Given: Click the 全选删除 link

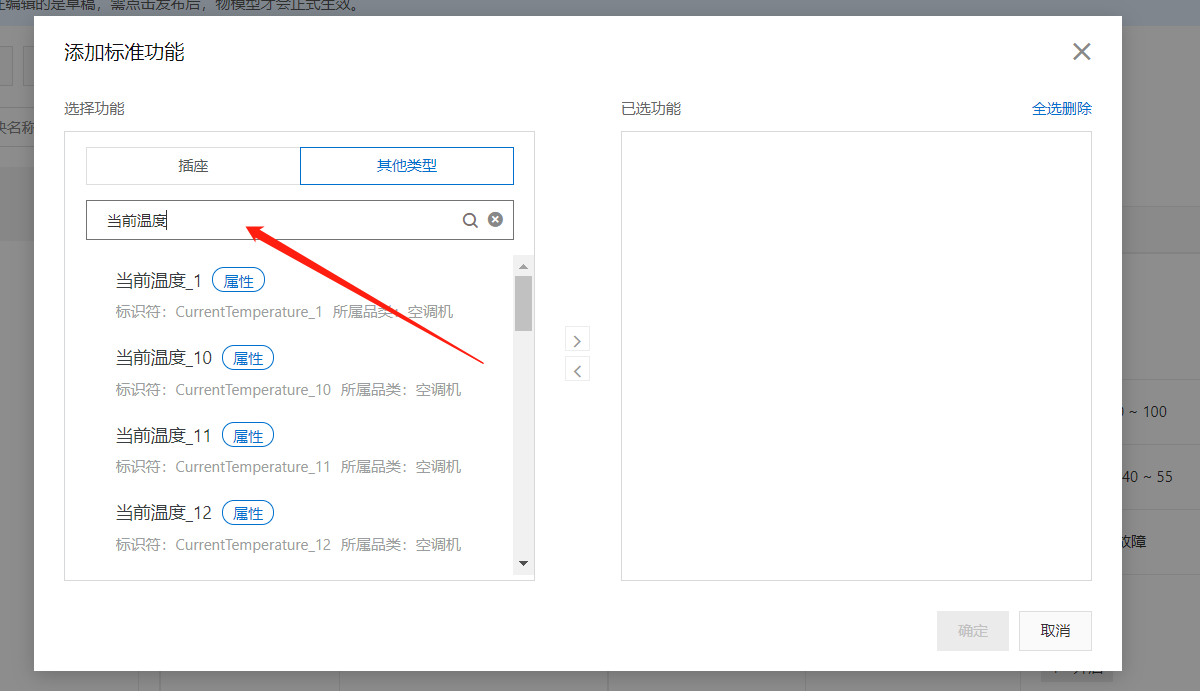Looking at the screenshot, I should click(1062, 108).
